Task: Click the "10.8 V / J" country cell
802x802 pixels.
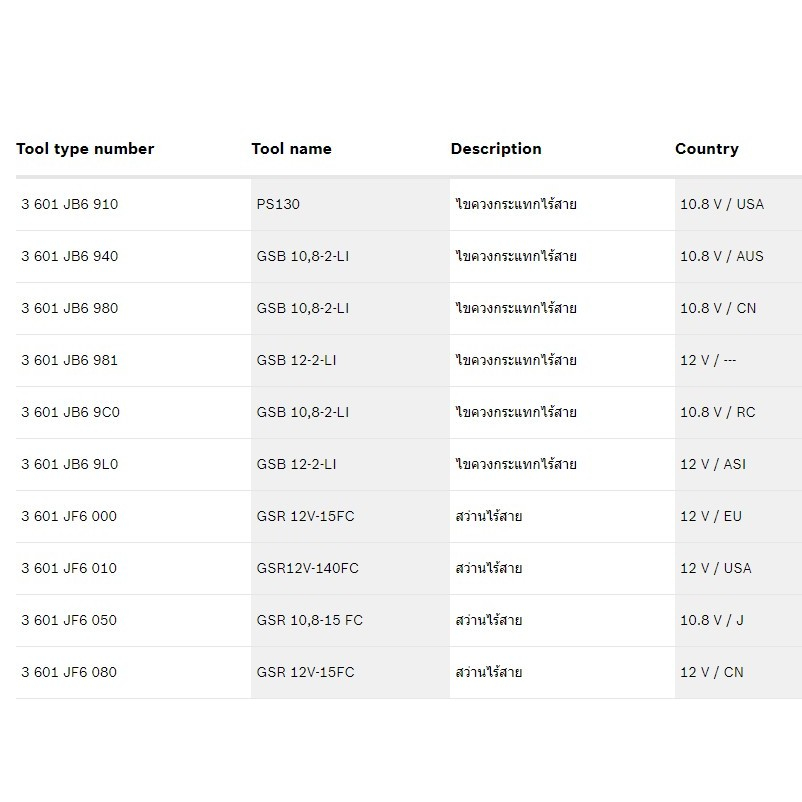Action: (x=712, y=620)
